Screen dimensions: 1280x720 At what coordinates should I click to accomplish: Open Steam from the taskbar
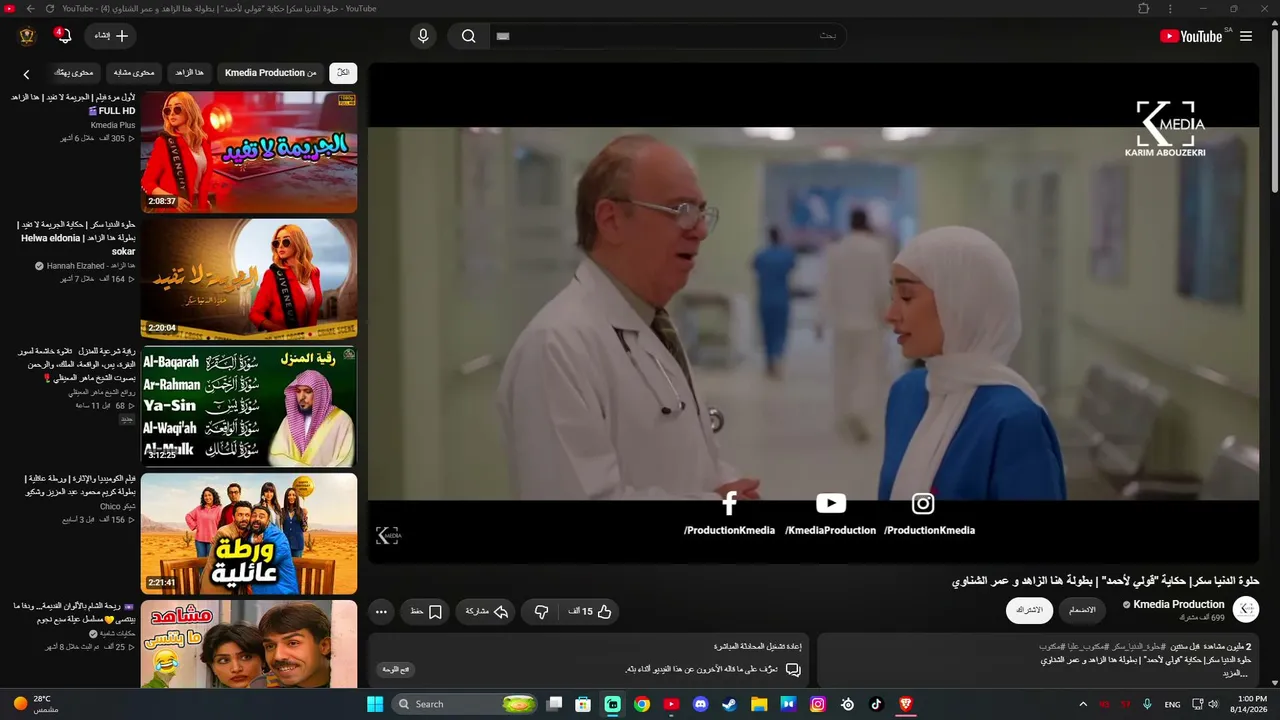click(730, 704)
